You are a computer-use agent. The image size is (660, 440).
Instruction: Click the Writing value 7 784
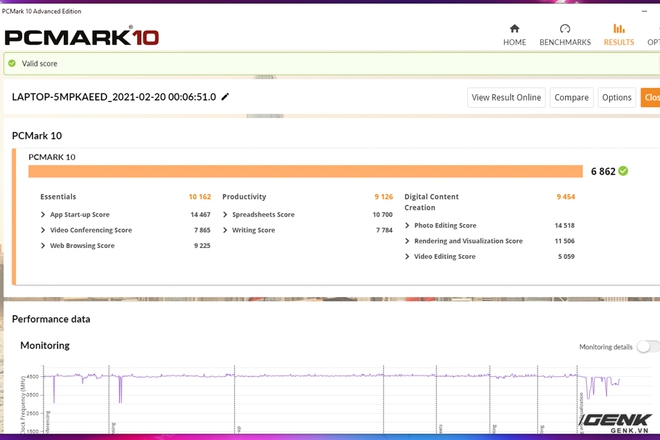tap(384, 230)
